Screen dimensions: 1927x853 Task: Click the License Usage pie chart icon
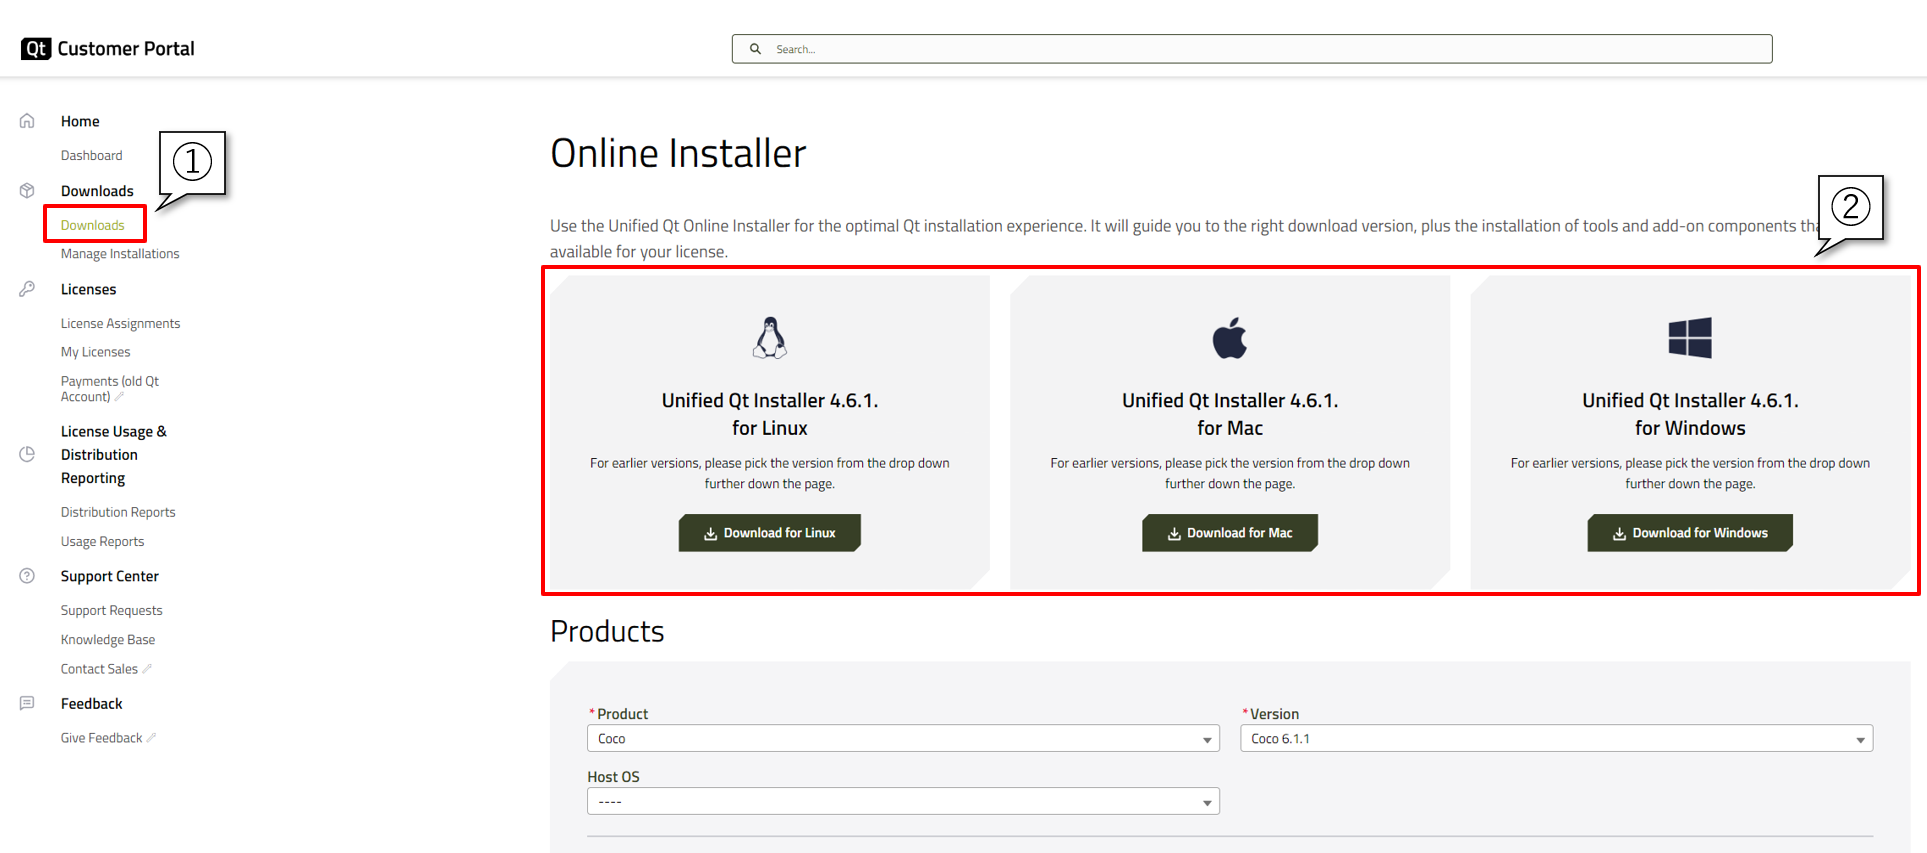click(27, 454)
